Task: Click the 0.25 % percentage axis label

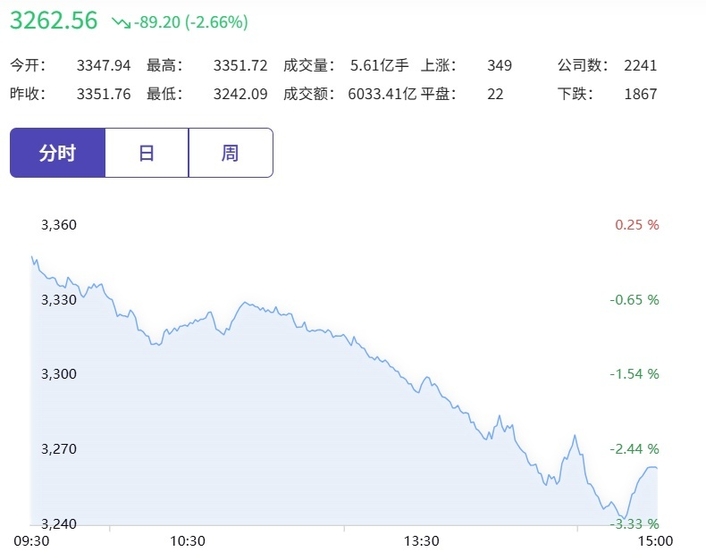Action: tap(636, 225)
